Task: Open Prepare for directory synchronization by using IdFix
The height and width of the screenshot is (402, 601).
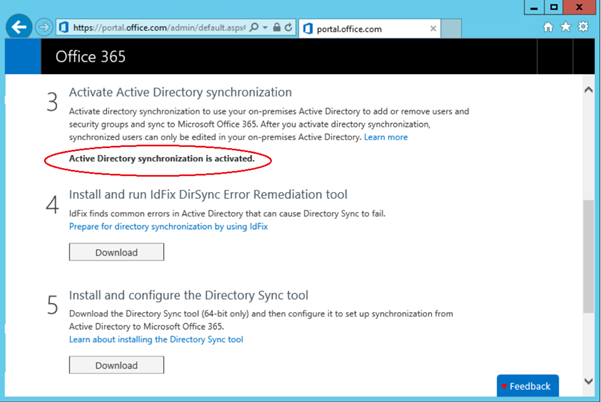Action: click(168, 227)
